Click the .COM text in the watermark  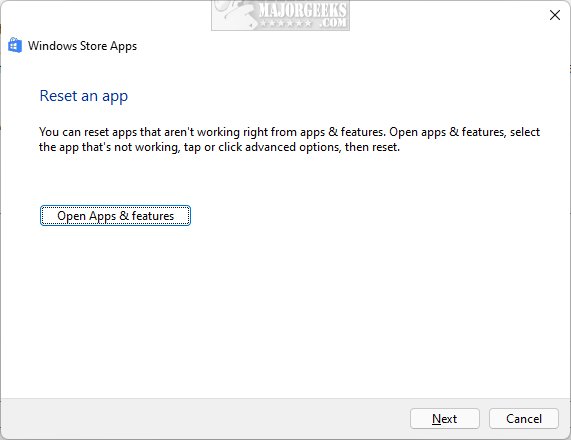point(333,23)
